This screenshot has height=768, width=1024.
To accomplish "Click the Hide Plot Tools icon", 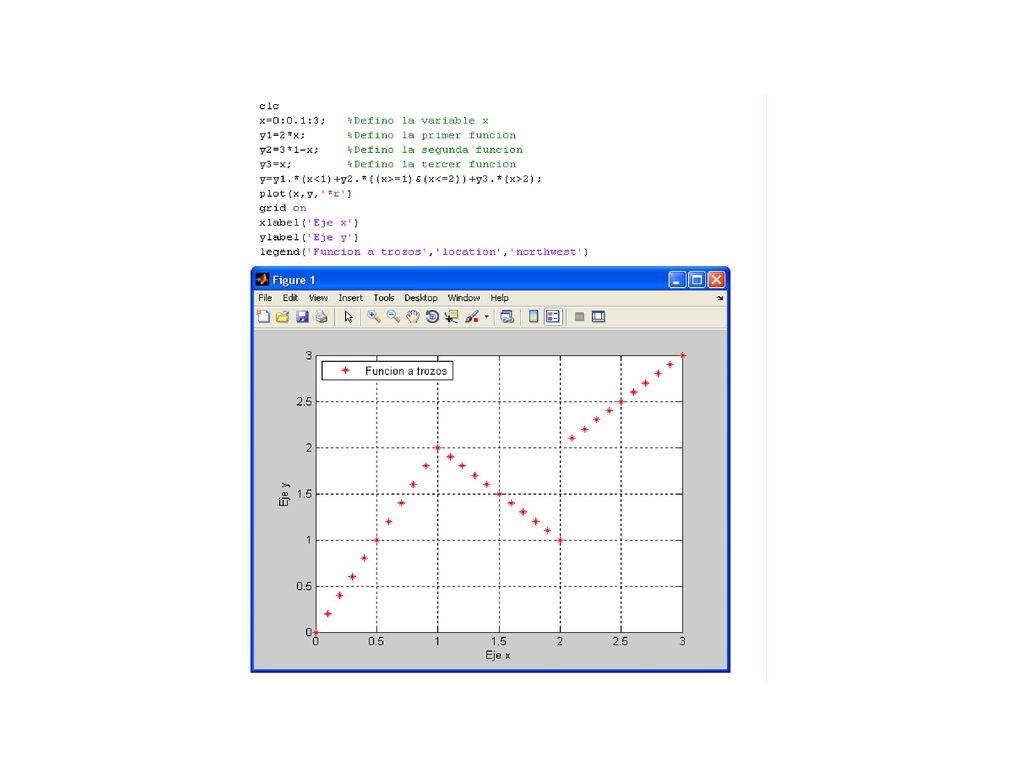I will (x=579, y=317).
